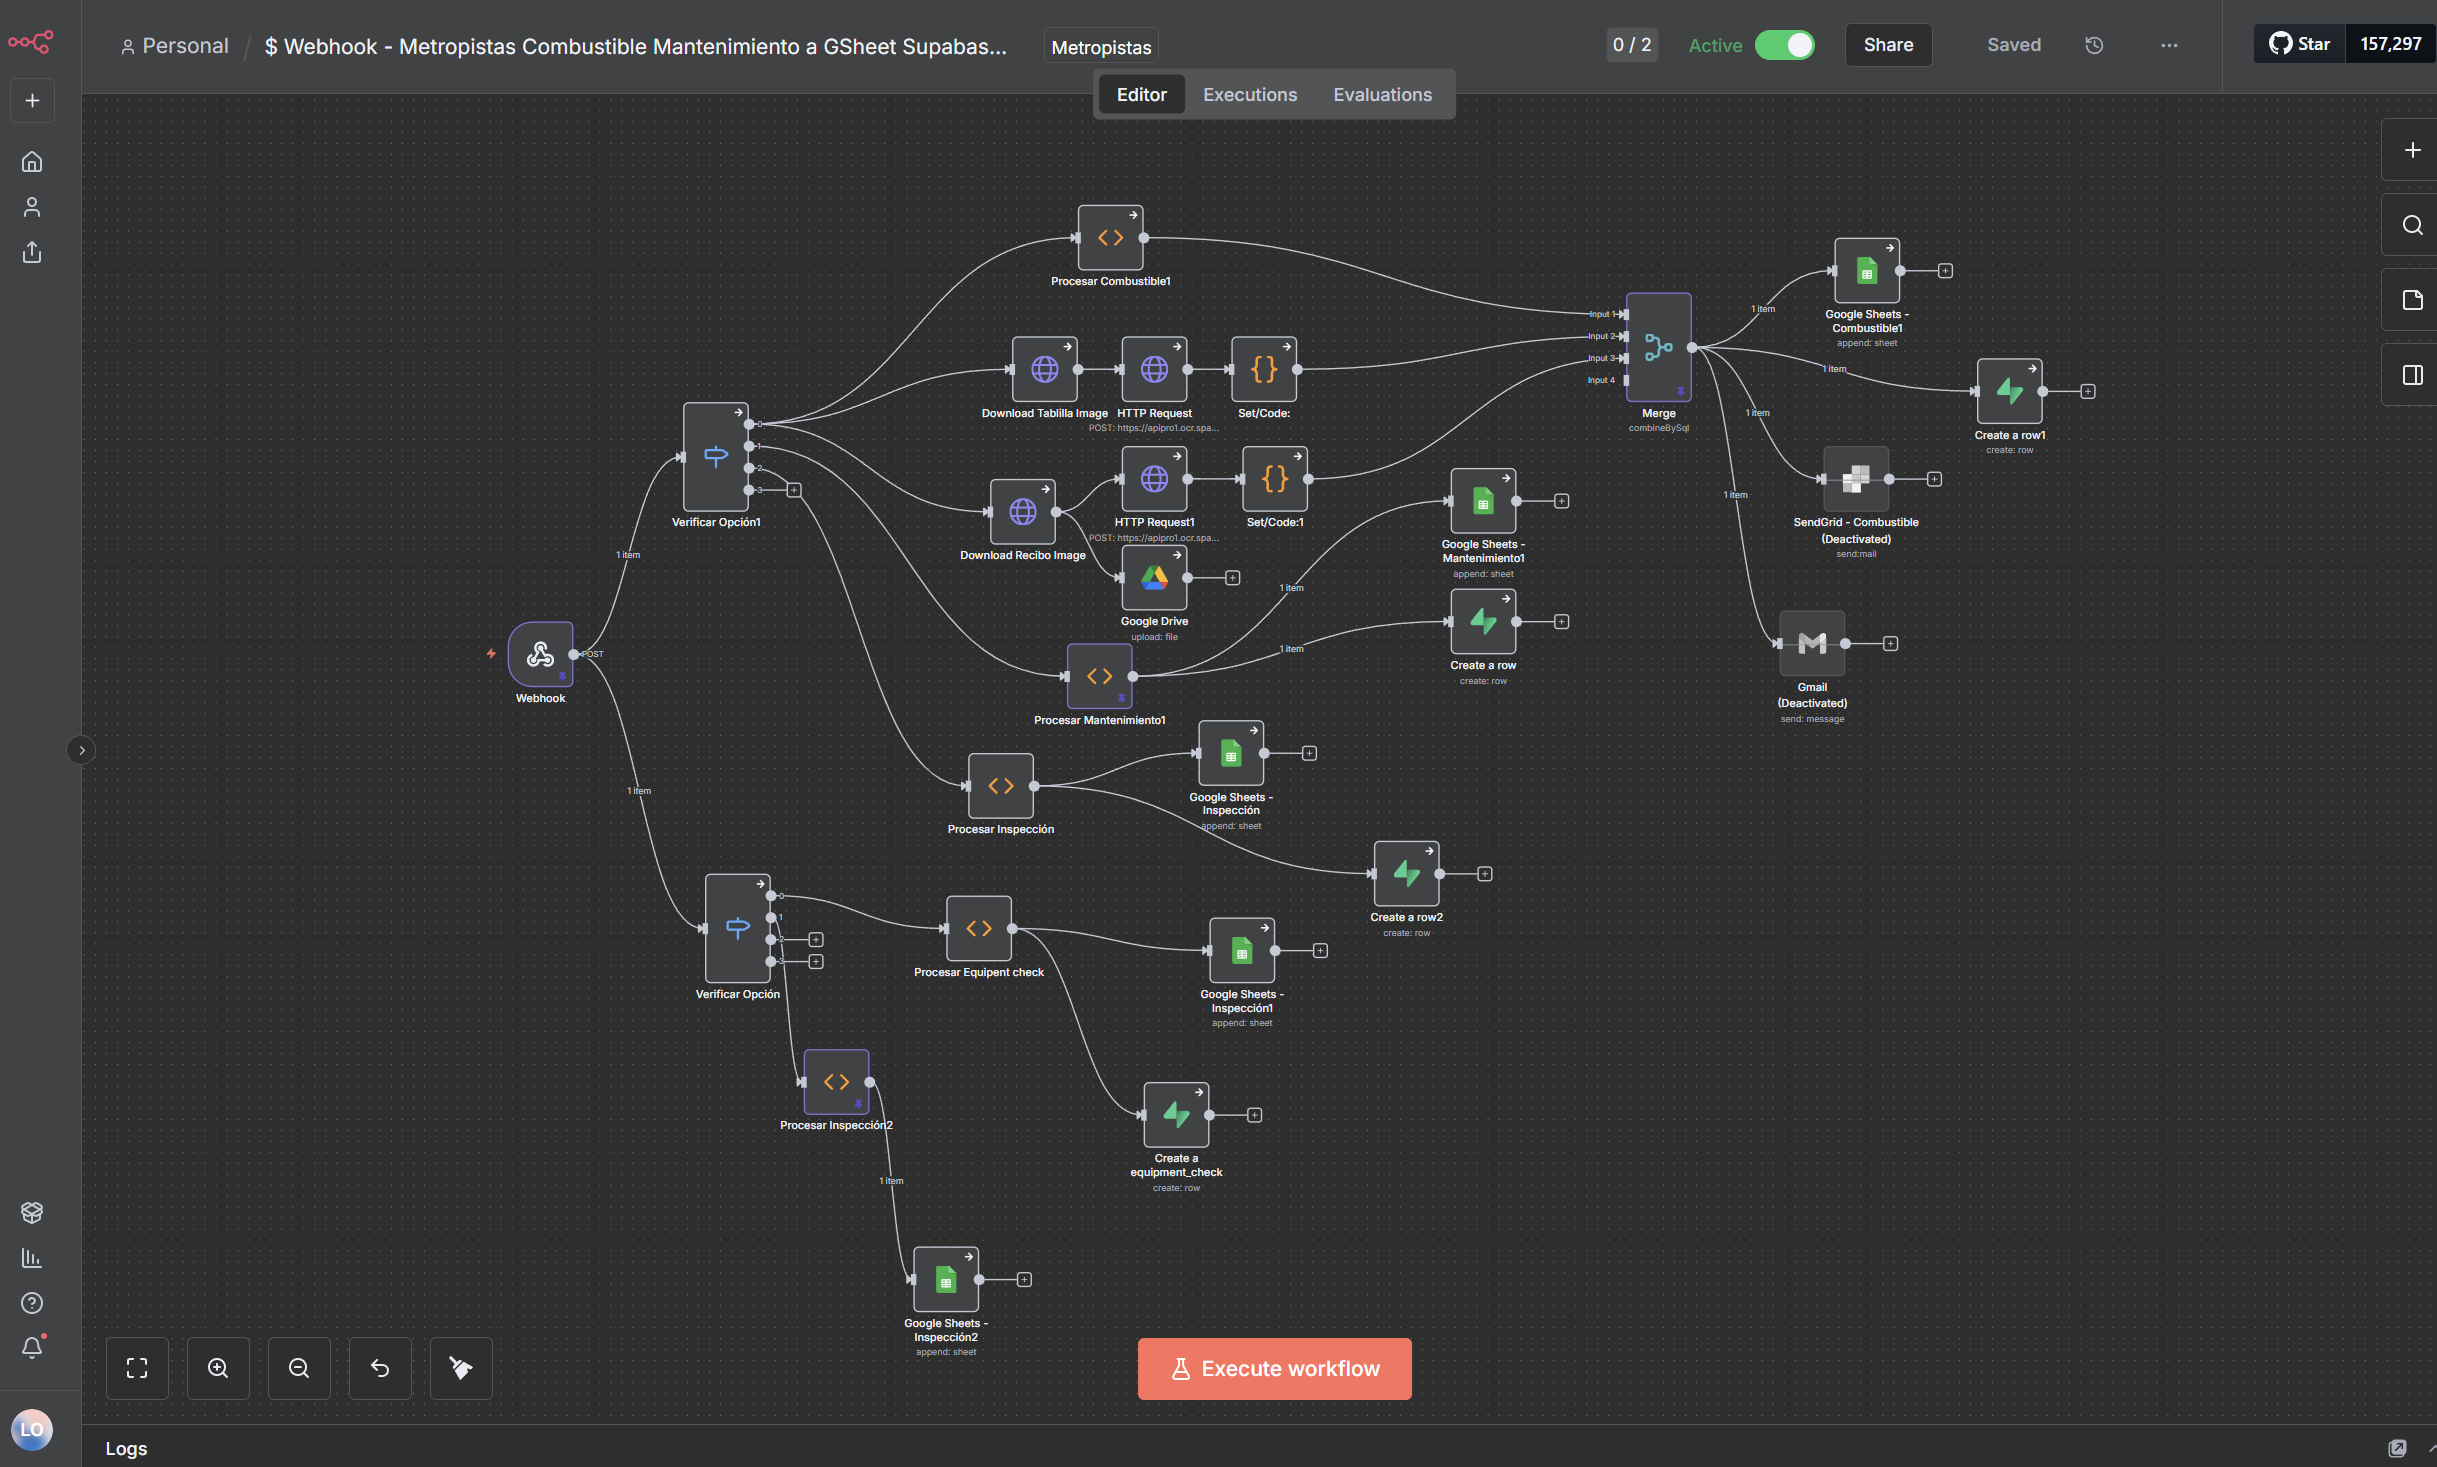Viewport: 2437px width, 1467px height.
Task: Click the Verificar Opción1 switch node
Action: pos(715,457)
